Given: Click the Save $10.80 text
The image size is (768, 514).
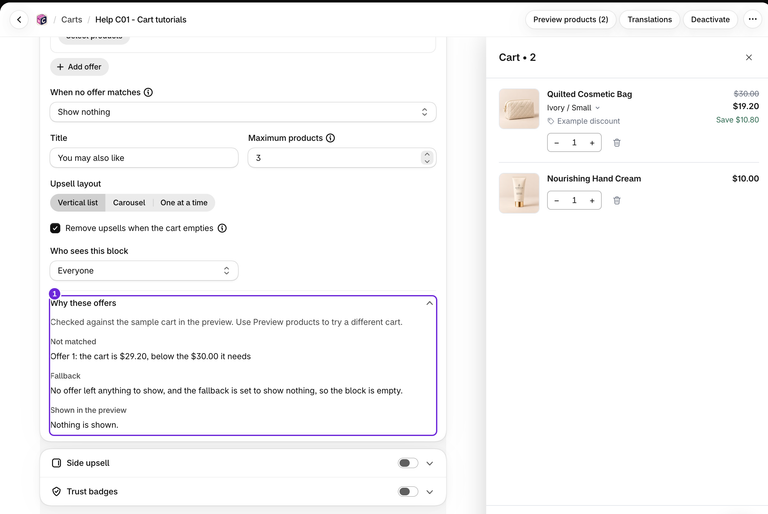Looking at the screenshot, I should (x=737, y=120).
